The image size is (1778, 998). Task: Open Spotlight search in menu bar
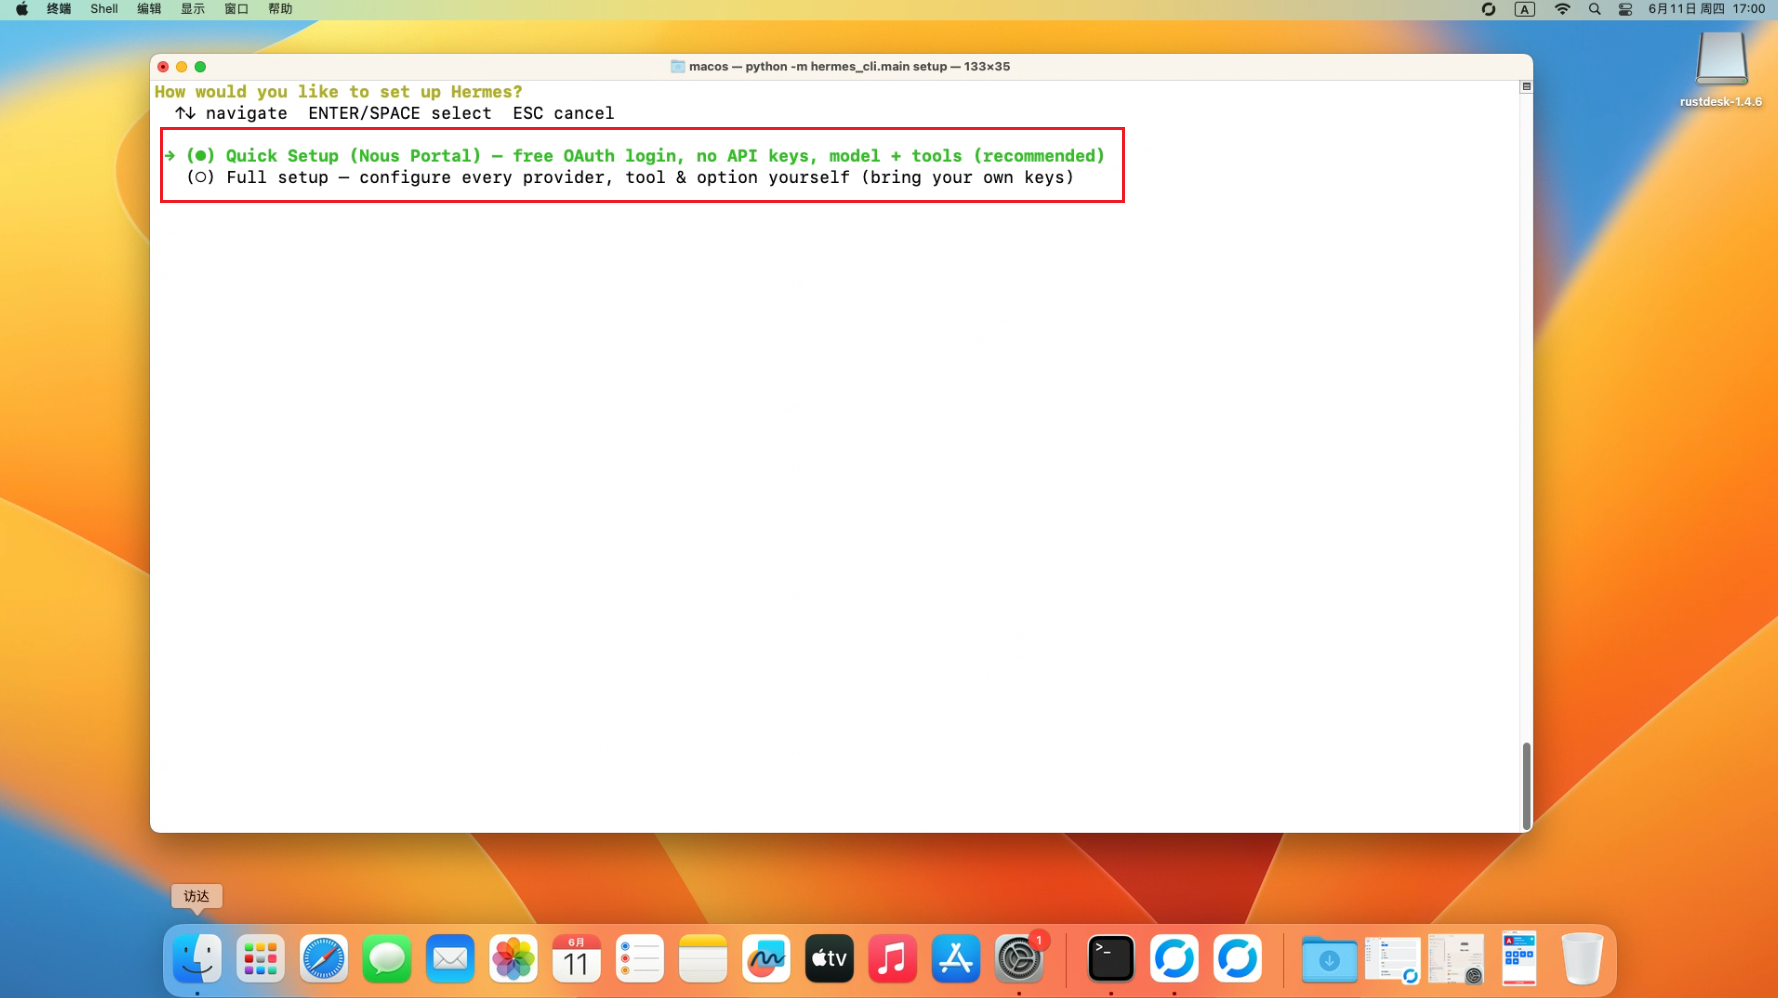pos(1595,9)
